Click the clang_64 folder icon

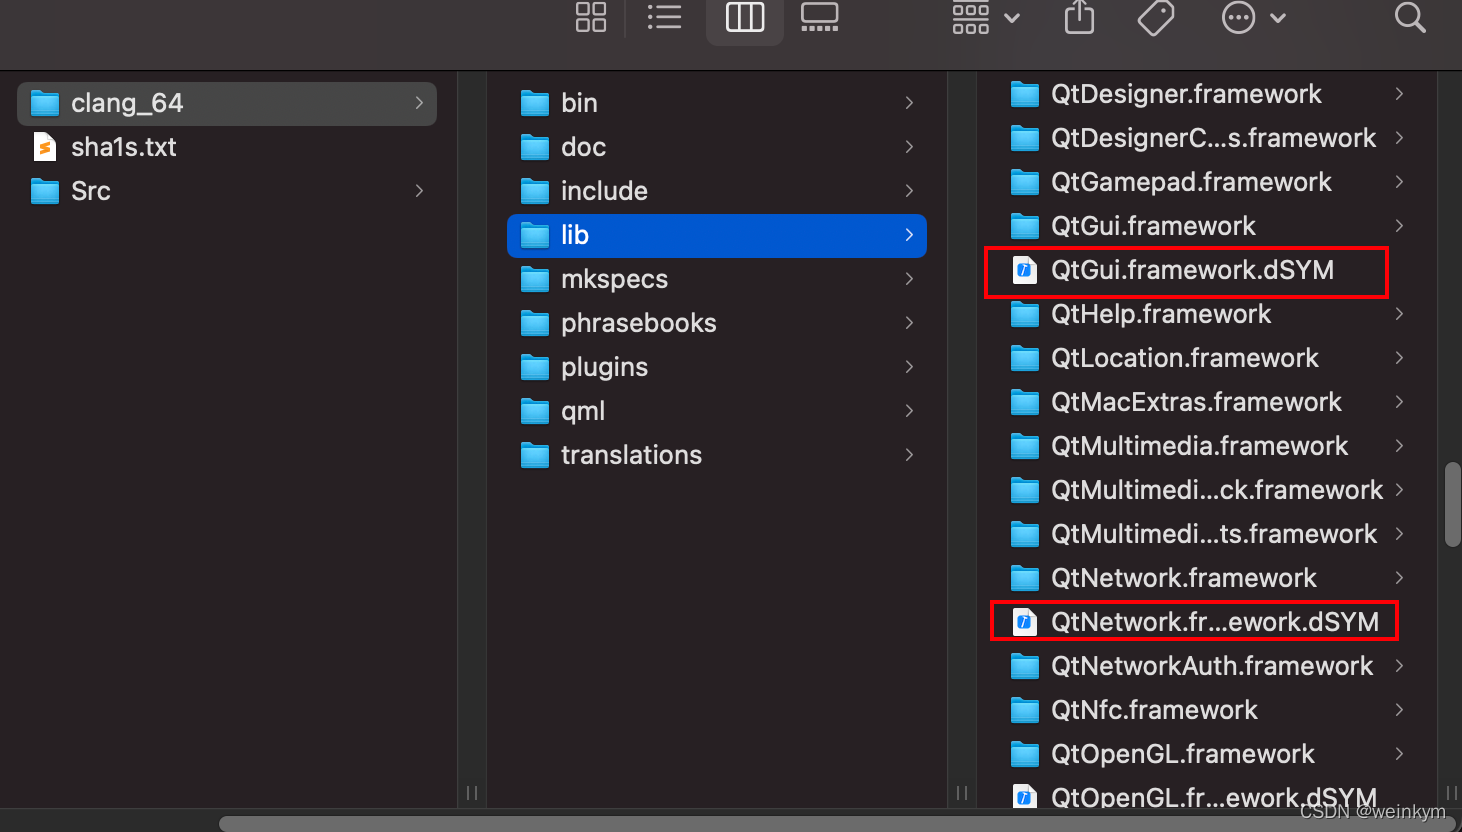point(45,103)
